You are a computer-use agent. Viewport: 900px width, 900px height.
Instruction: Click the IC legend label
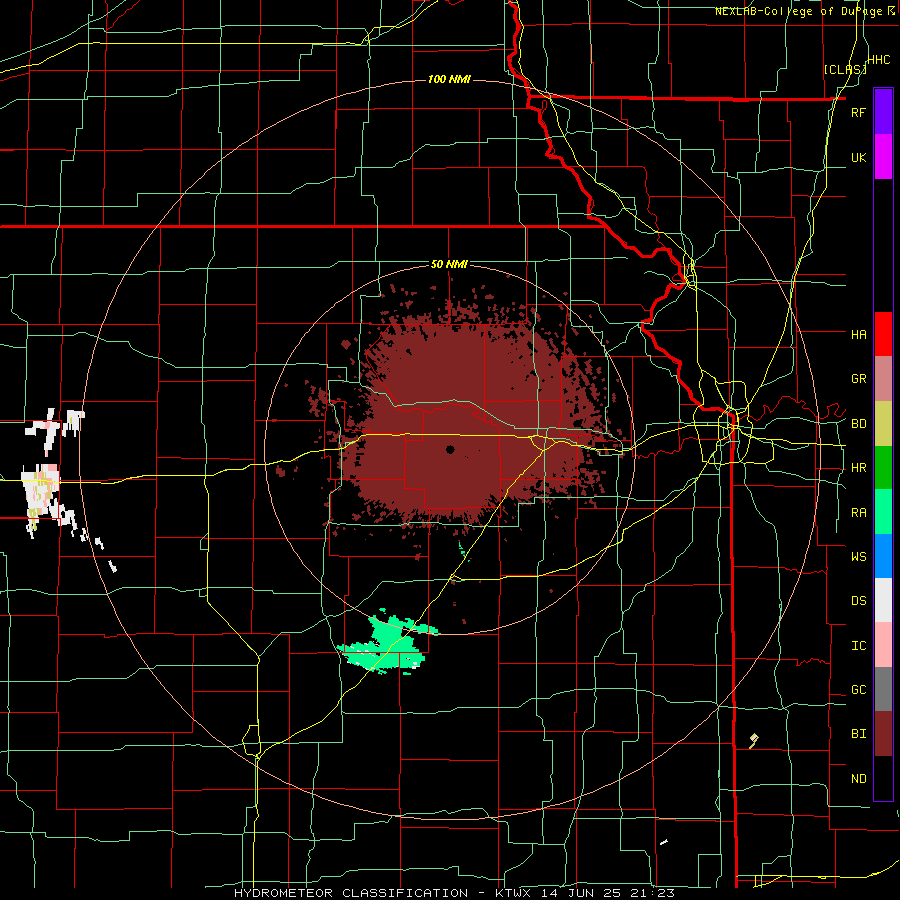[x=858, y=645]
